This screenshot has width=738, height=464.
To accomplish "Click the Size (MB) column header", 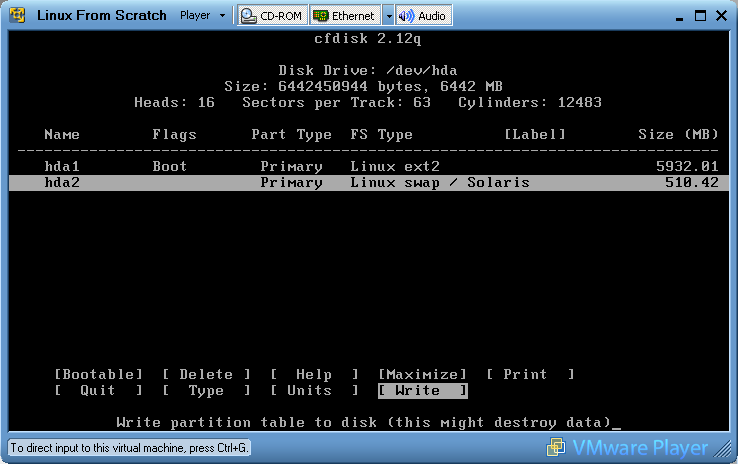I will (x=678, y=135).
